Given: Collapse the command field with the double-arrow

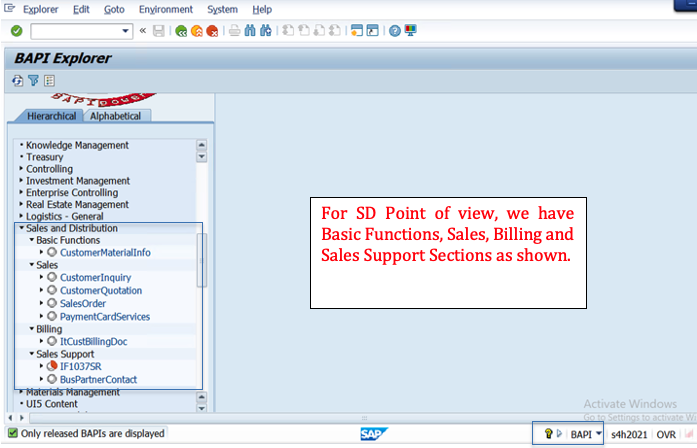Looking at the screenshot, I should 143,31.
